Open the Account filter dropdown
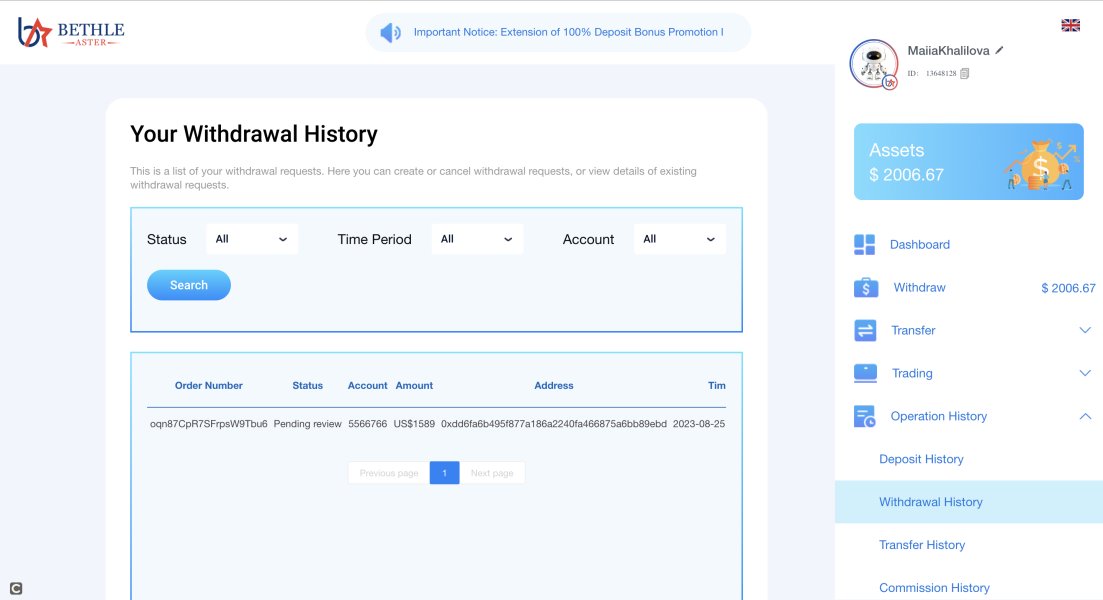This screenshot has height=600, width=1103. click(680, 239)
